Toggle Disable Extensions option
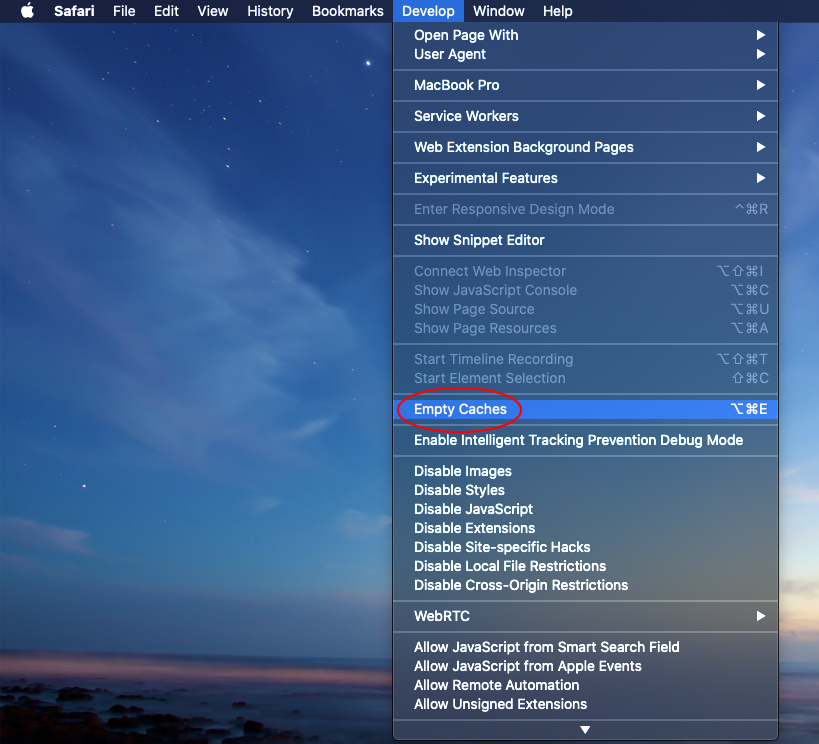 (x=586, y=528)
